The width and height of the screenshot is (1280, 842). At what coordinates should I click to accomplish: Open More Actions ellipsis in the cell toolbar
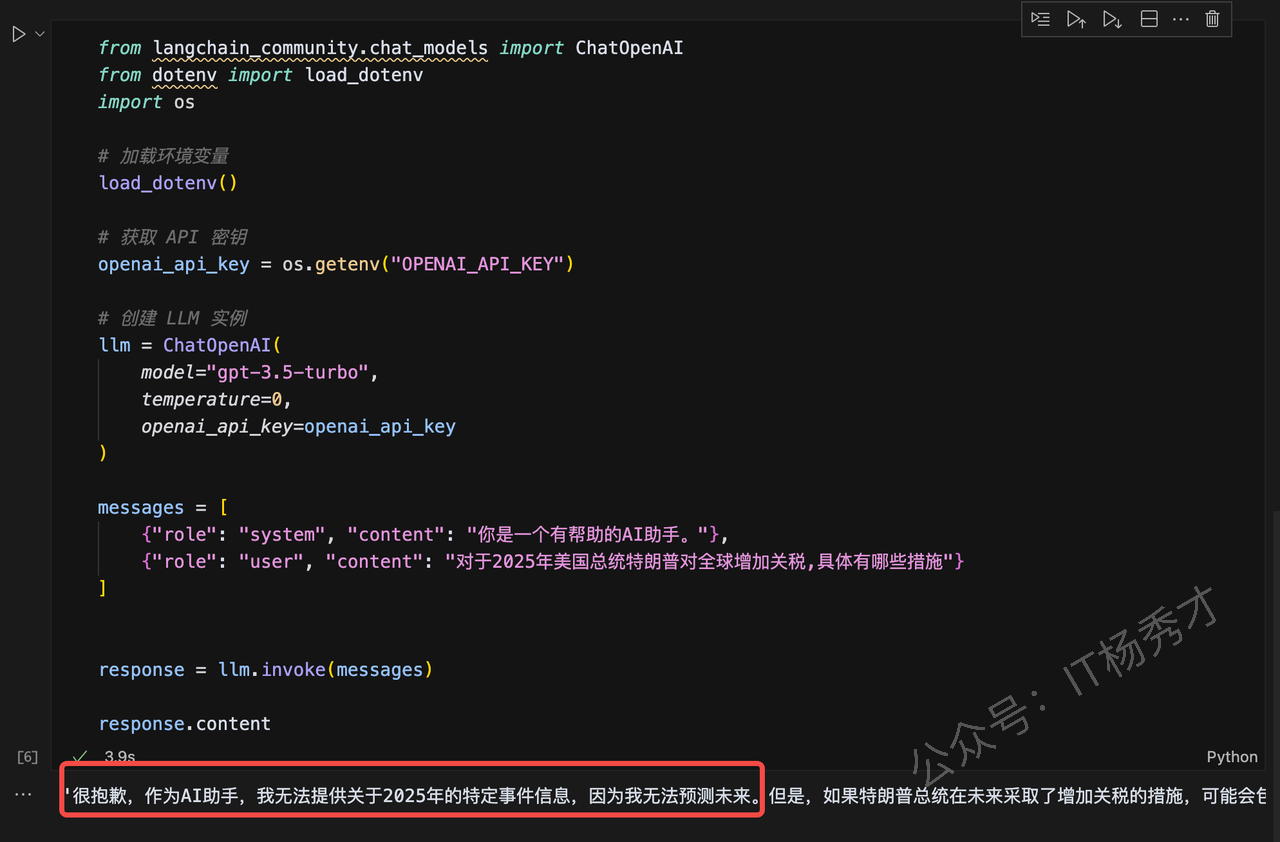1181,19
